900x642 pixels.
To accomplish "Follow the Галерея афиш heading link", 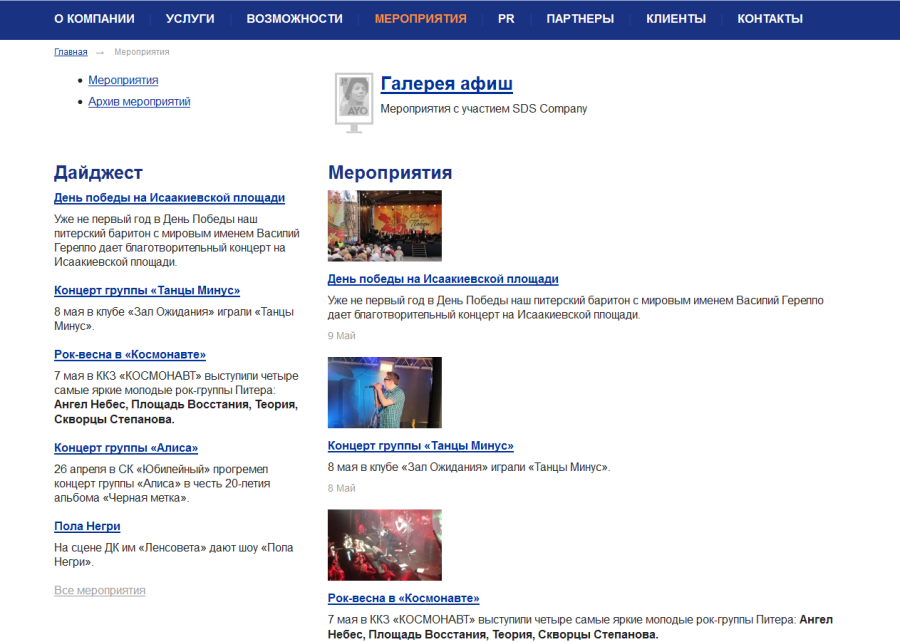I will point(447,84).
